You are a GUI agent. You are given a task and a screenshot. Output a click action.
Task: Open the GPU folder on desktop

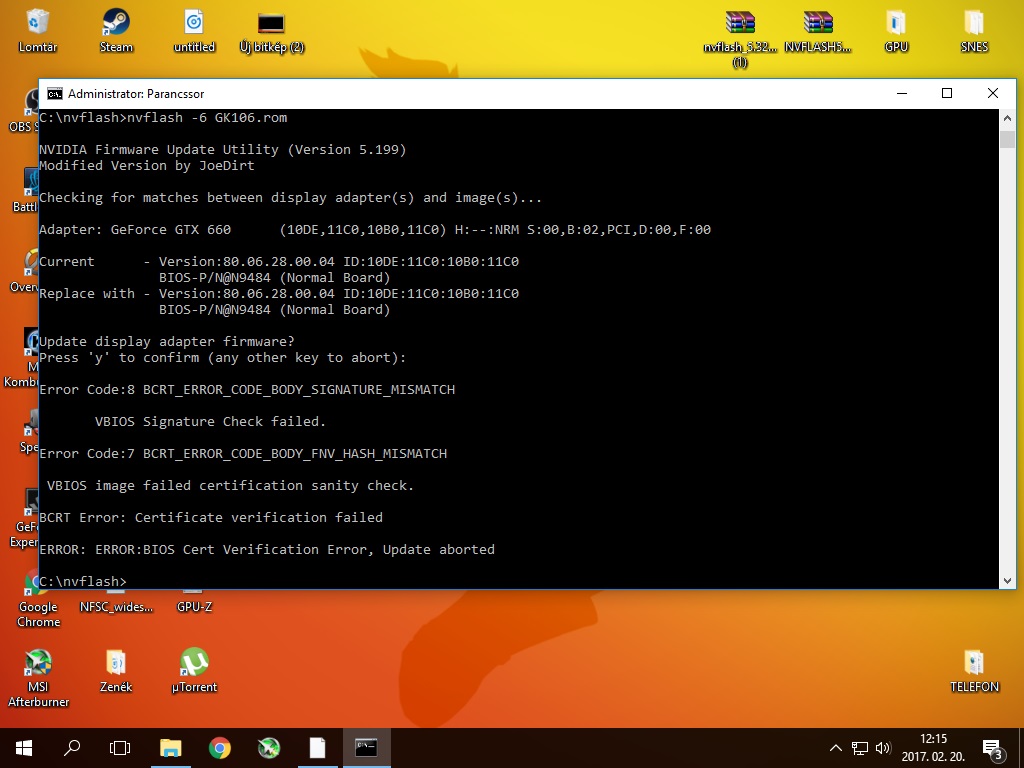tap(896, 30)
